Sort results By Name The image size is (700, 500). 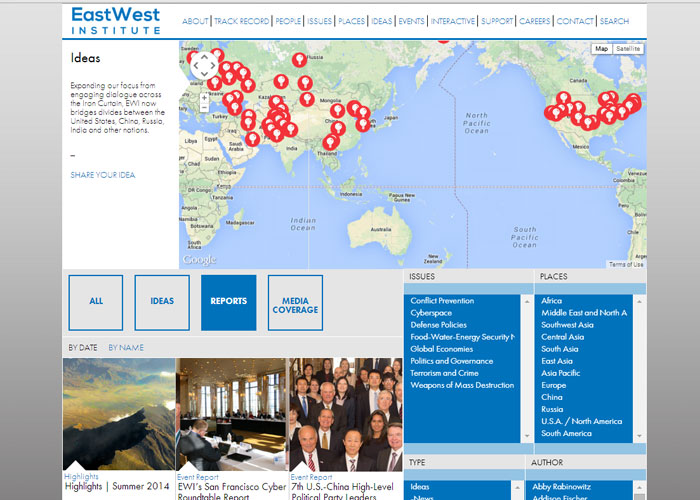(x=126, y=348)
